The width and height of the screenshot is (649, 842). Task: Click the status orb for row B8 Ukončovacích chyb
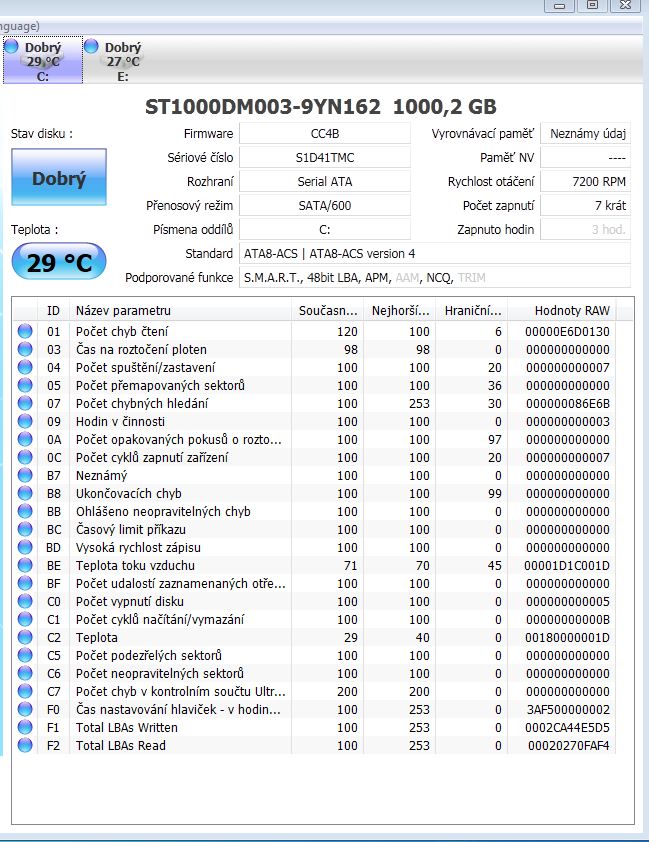tap(25, 493)
